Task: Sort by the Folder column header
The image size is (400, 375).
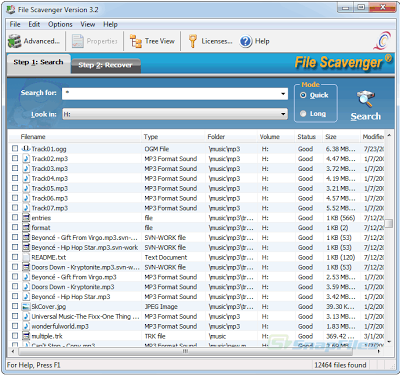Action: [231, 137]
